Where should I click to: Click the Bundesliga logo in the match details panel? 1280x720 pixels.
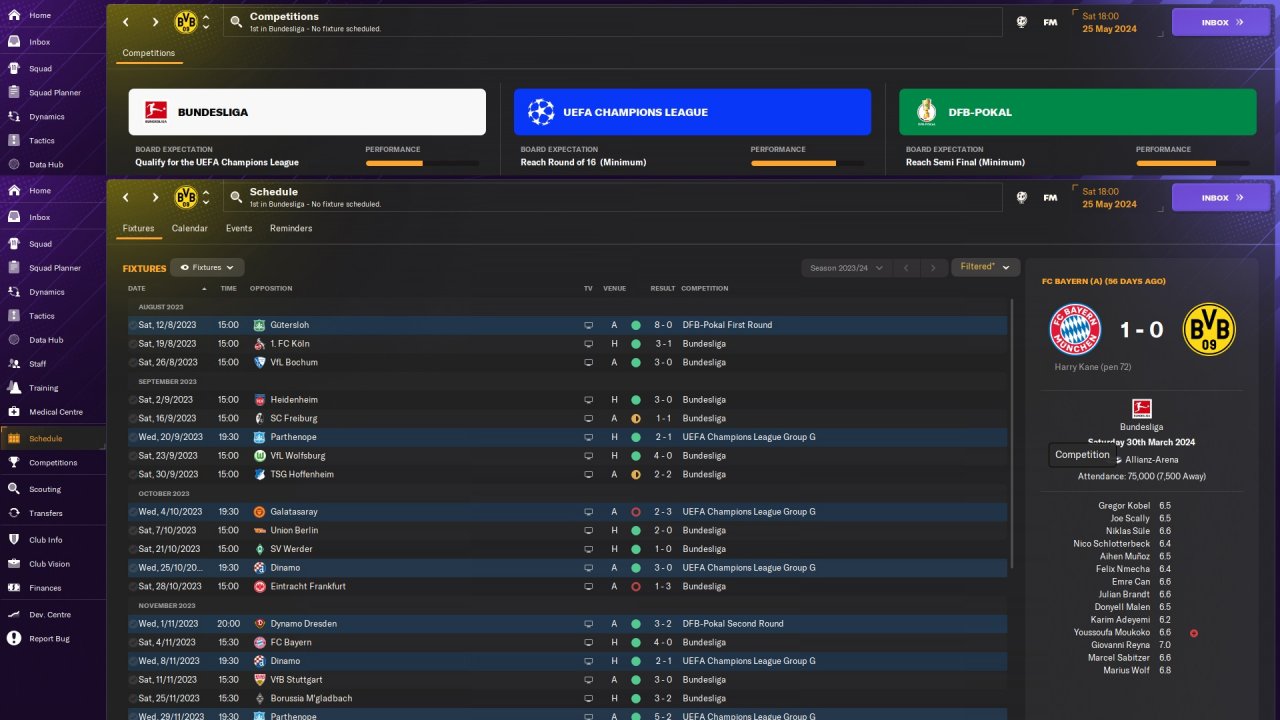tap(1142, 408)
